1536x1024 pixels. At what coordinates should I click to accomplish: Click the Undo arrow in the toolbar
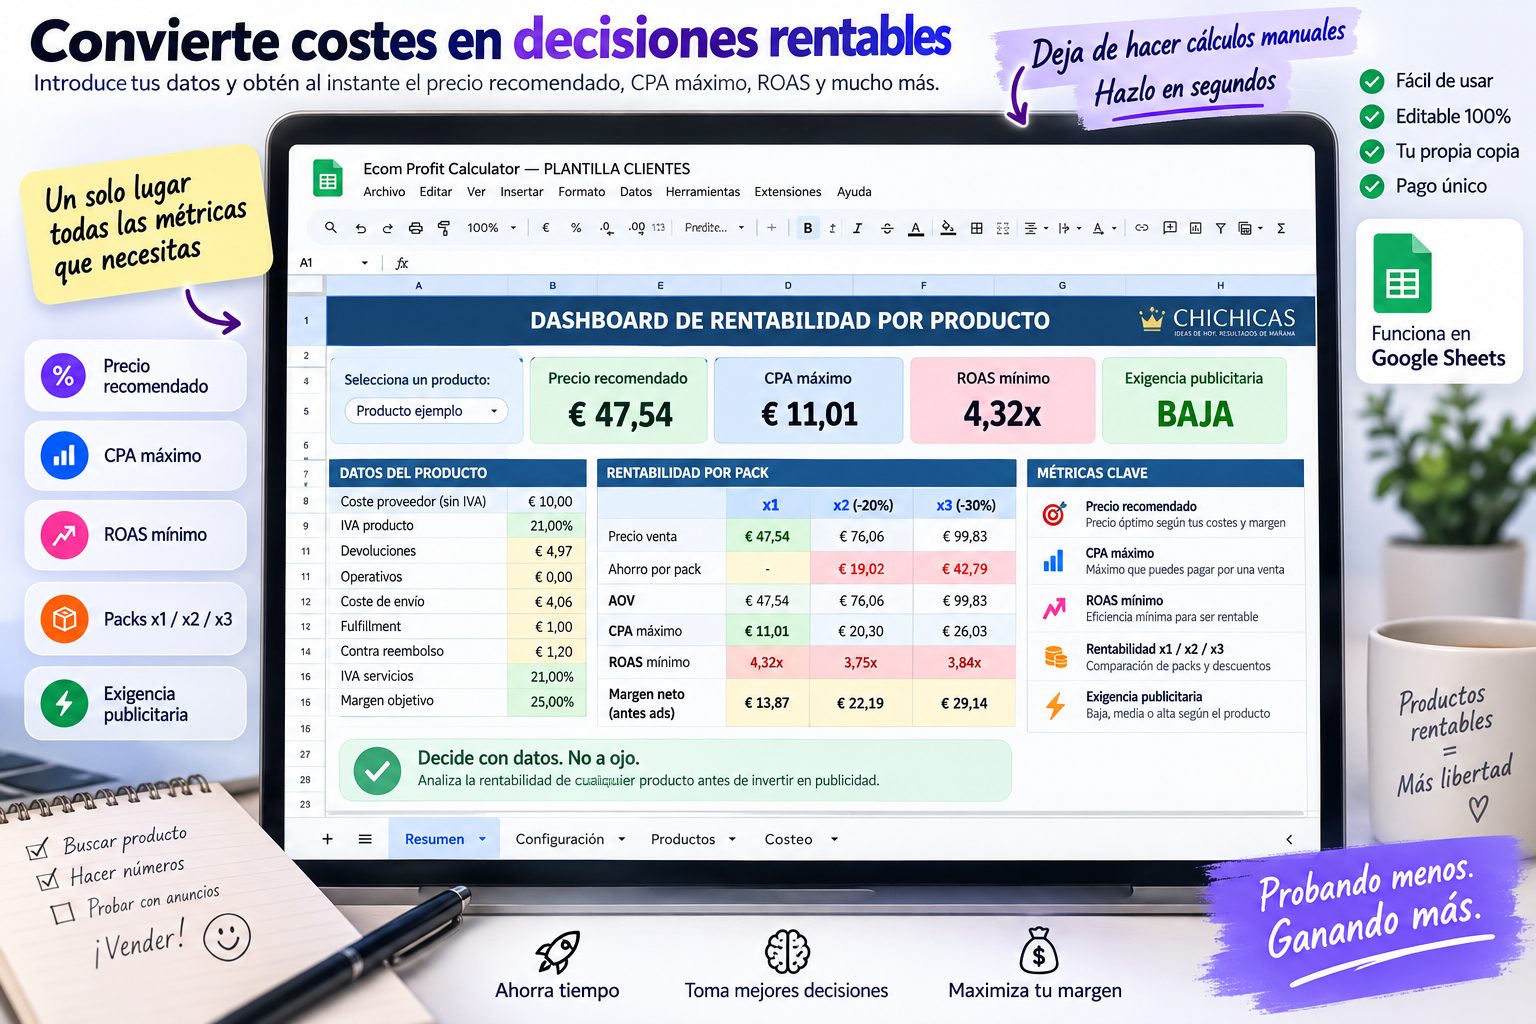361,228
